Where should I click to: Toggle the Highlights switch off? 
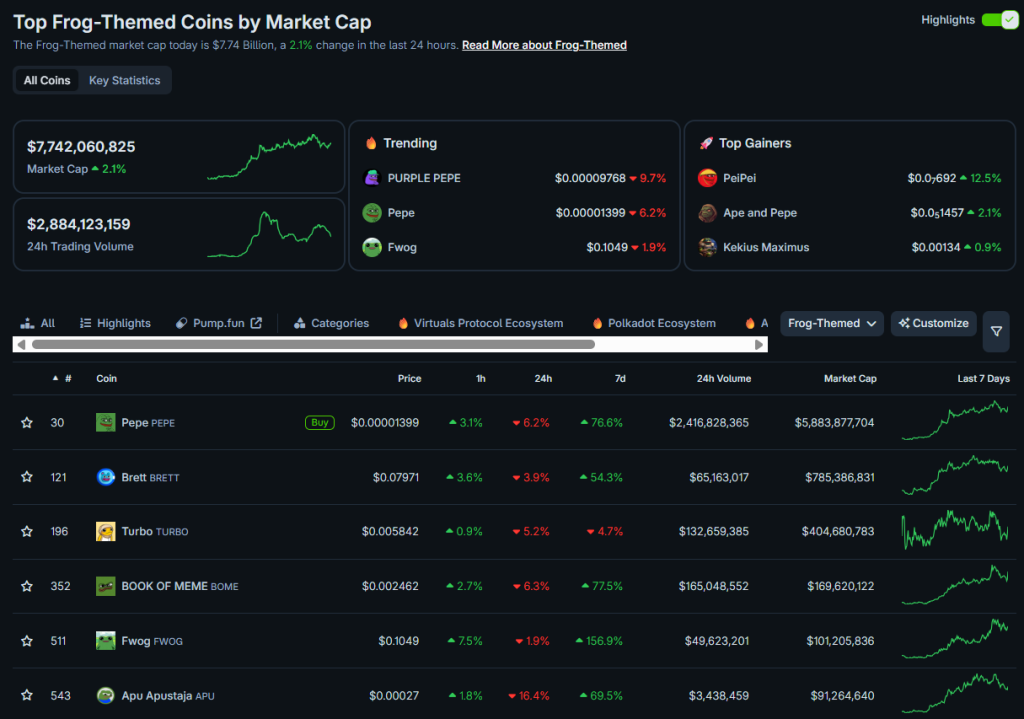click(999, 20)
